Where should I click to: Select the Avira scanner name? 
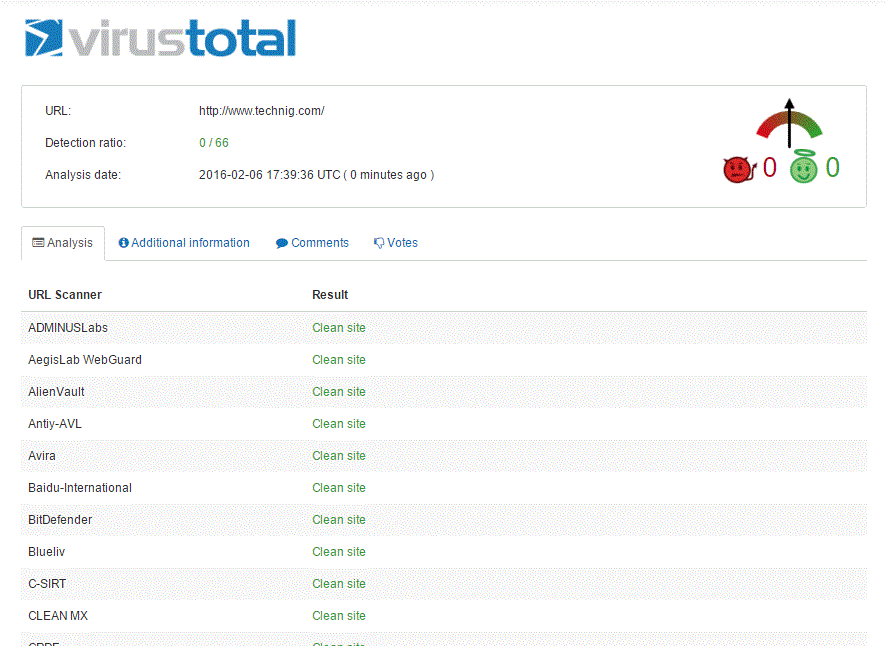click(42, 455)
